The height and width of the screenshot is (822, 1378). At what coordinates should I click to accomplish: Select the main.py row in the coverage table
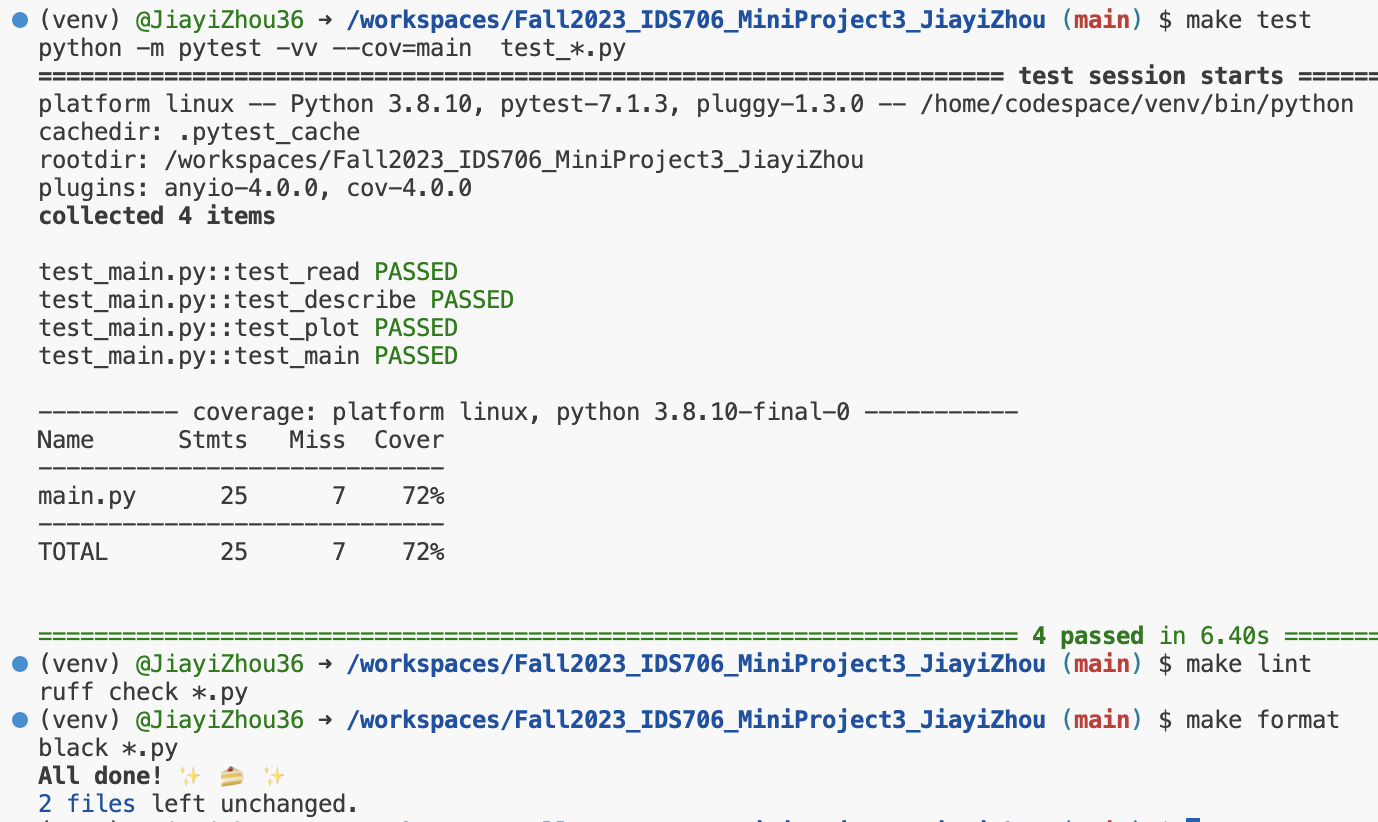coord(240,495)
